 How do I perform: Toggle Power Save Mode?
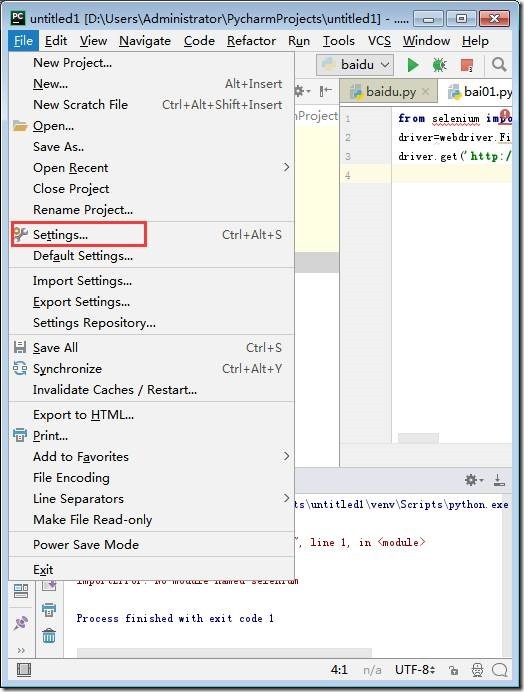[x=151, y=545]
